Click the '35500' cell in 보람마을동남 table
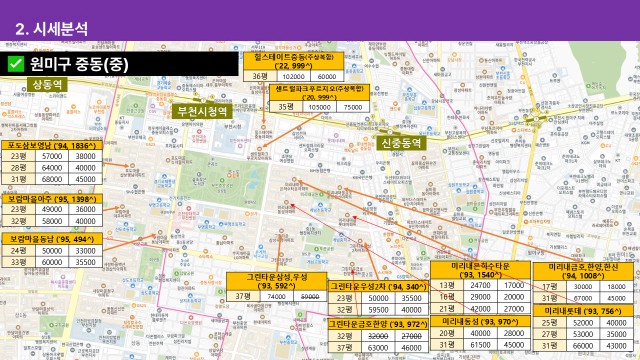The height and width of the screenshot is (360, 640). pyautogui.click(x=86, y=262)
